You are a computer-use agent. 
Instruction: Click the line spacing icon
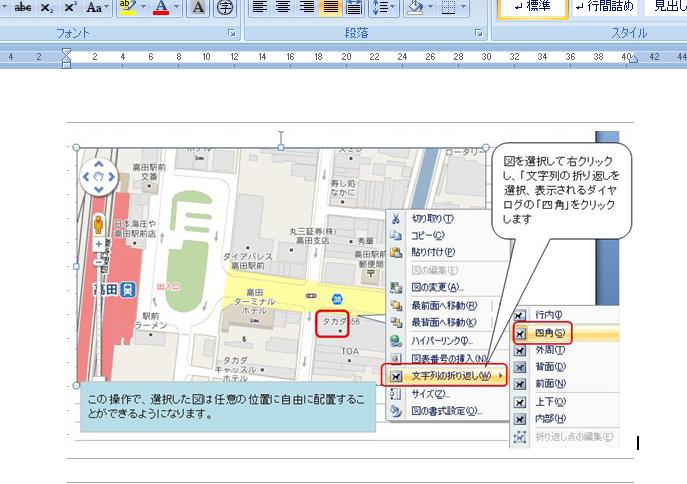(x=379, y=7)
